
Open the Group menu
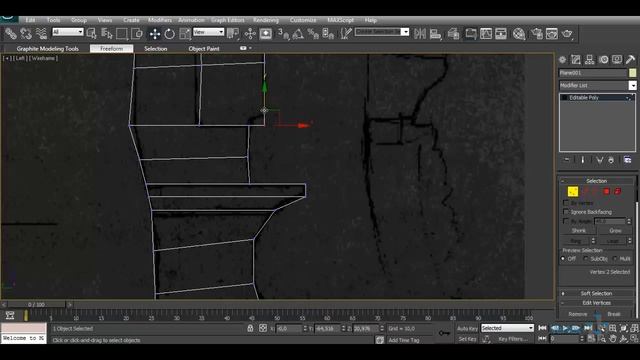[79, 20]
